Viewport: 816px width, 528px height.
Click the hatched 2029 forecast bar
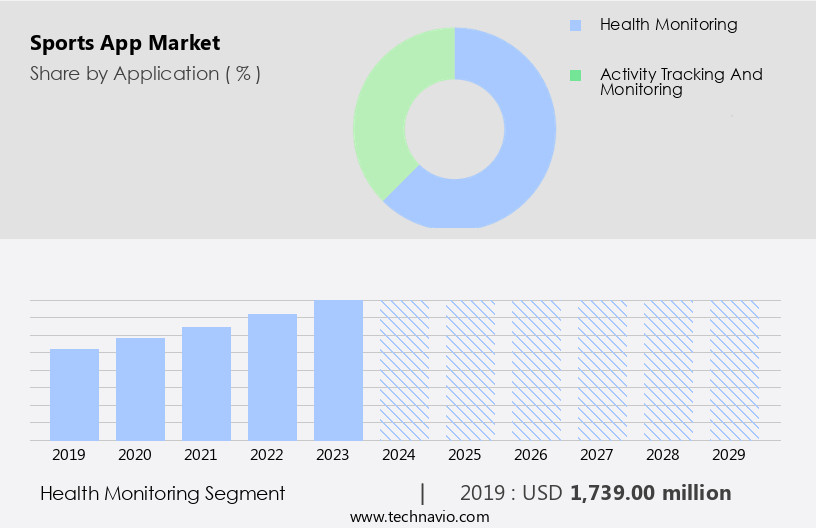[x=734, y=370]
